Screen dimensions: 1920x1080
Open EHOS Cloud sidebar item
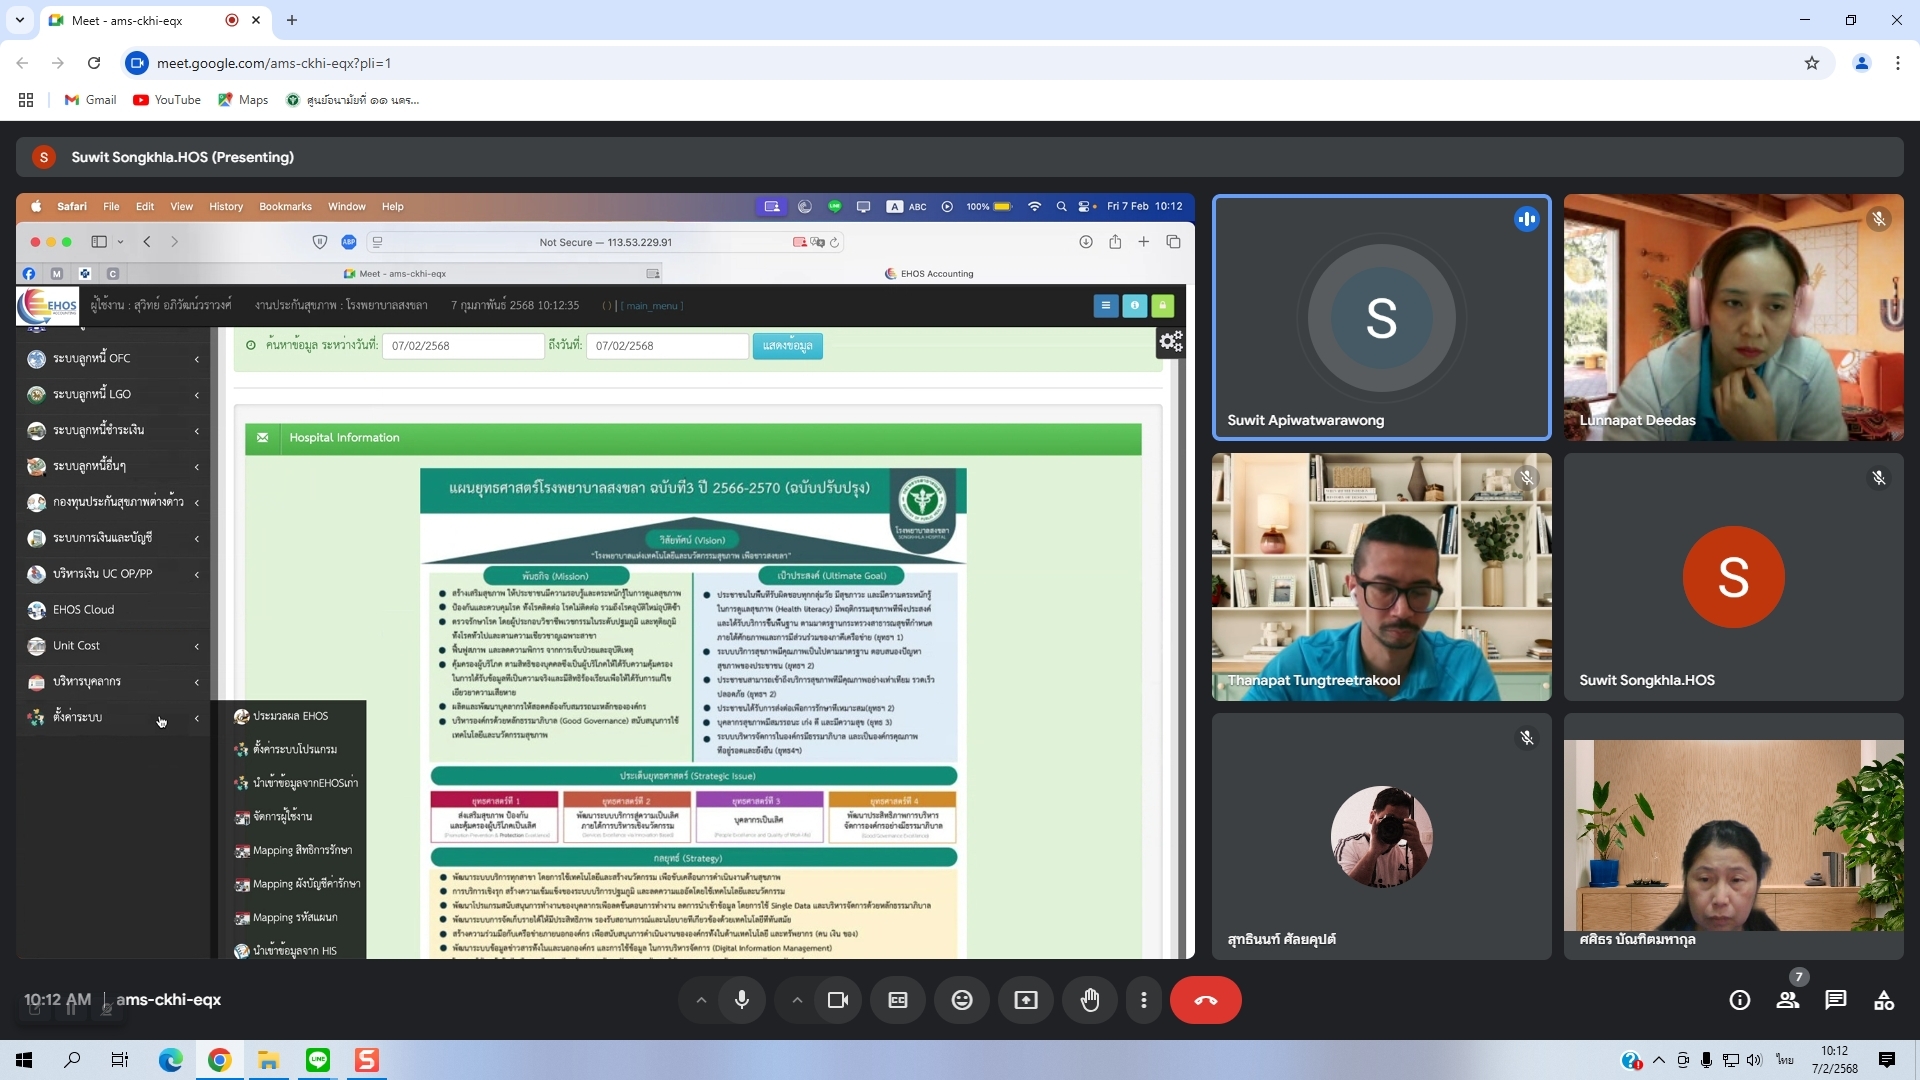tap(114, 610)
